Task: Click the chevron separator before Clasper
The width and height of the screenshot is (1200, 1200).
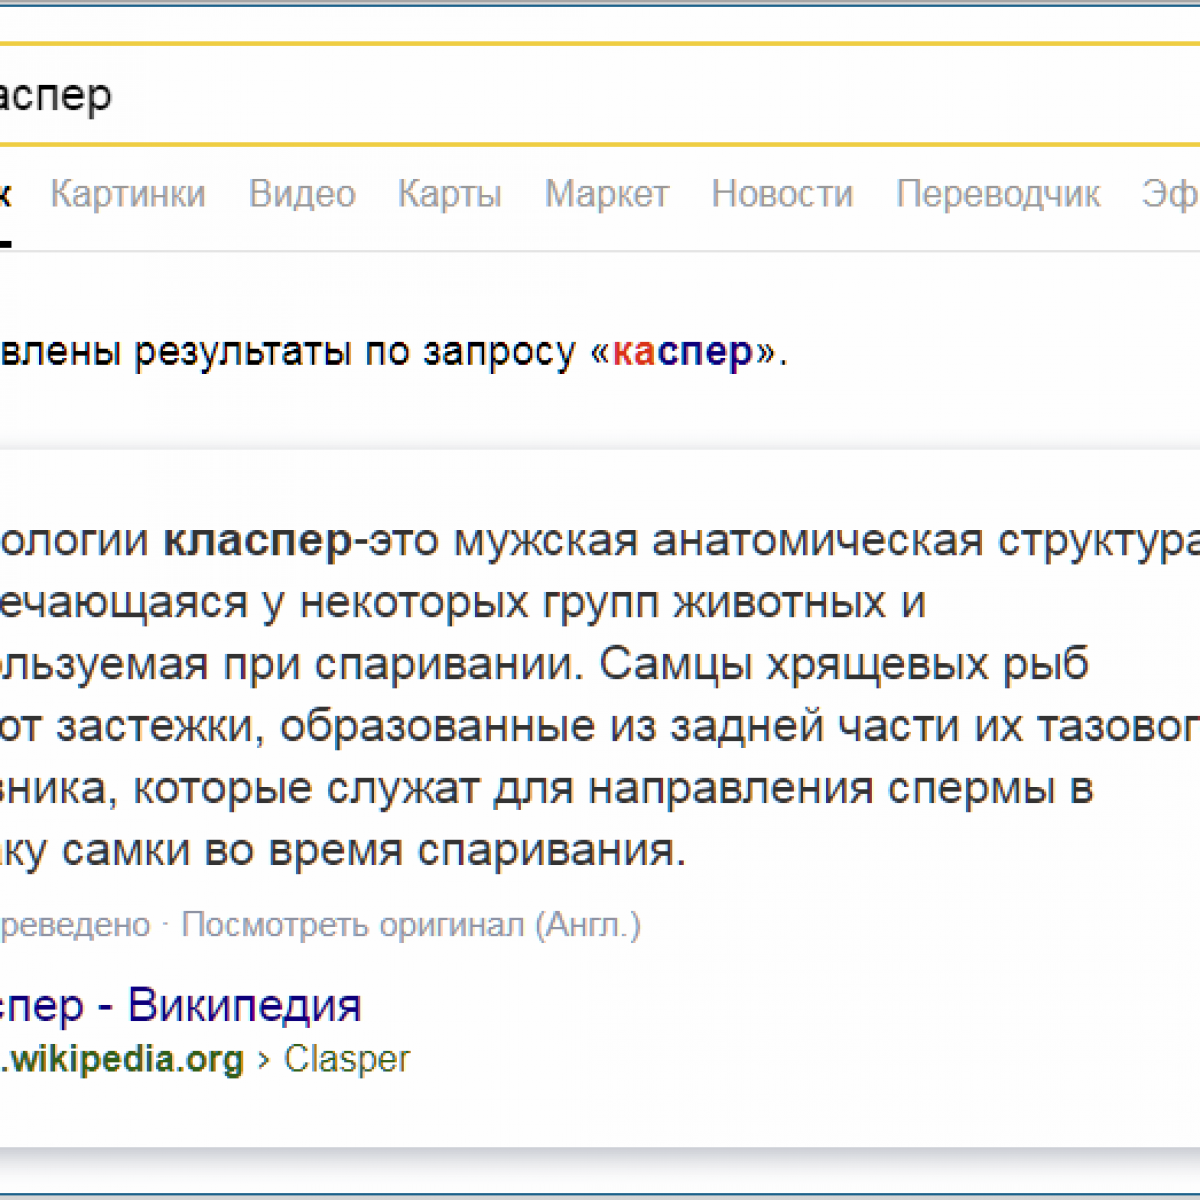Action: click(x=264, y=1060)
